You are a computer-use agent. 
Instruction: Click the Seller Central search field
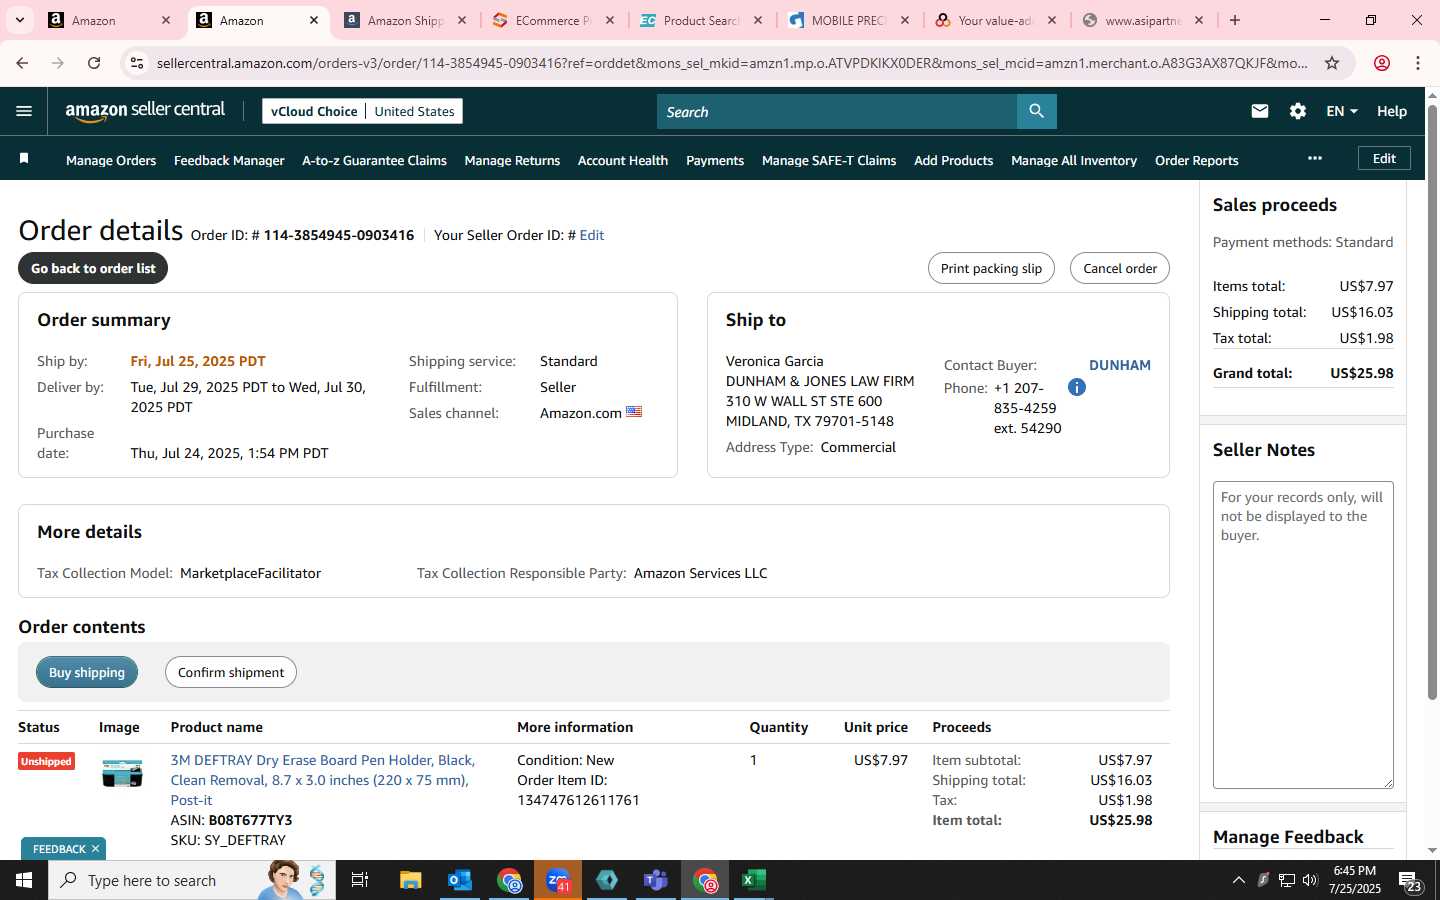(x=837, y=111)
